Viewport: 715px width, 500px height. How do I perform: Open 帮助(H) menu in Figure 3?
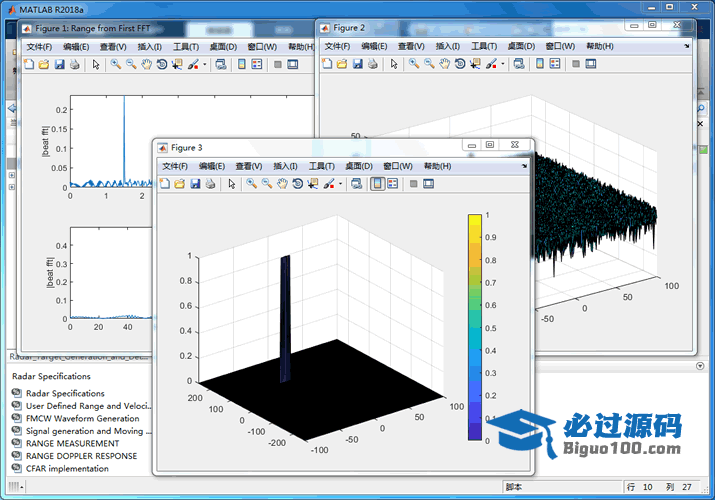click(x=437, y=166)
